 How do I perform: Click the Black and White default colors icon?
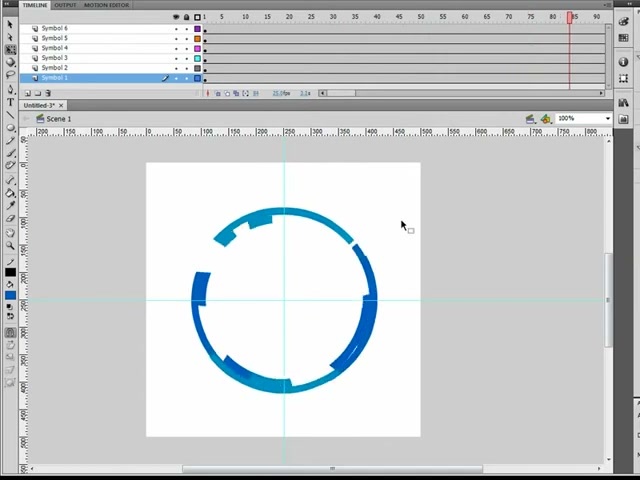[x=10, y=307]
